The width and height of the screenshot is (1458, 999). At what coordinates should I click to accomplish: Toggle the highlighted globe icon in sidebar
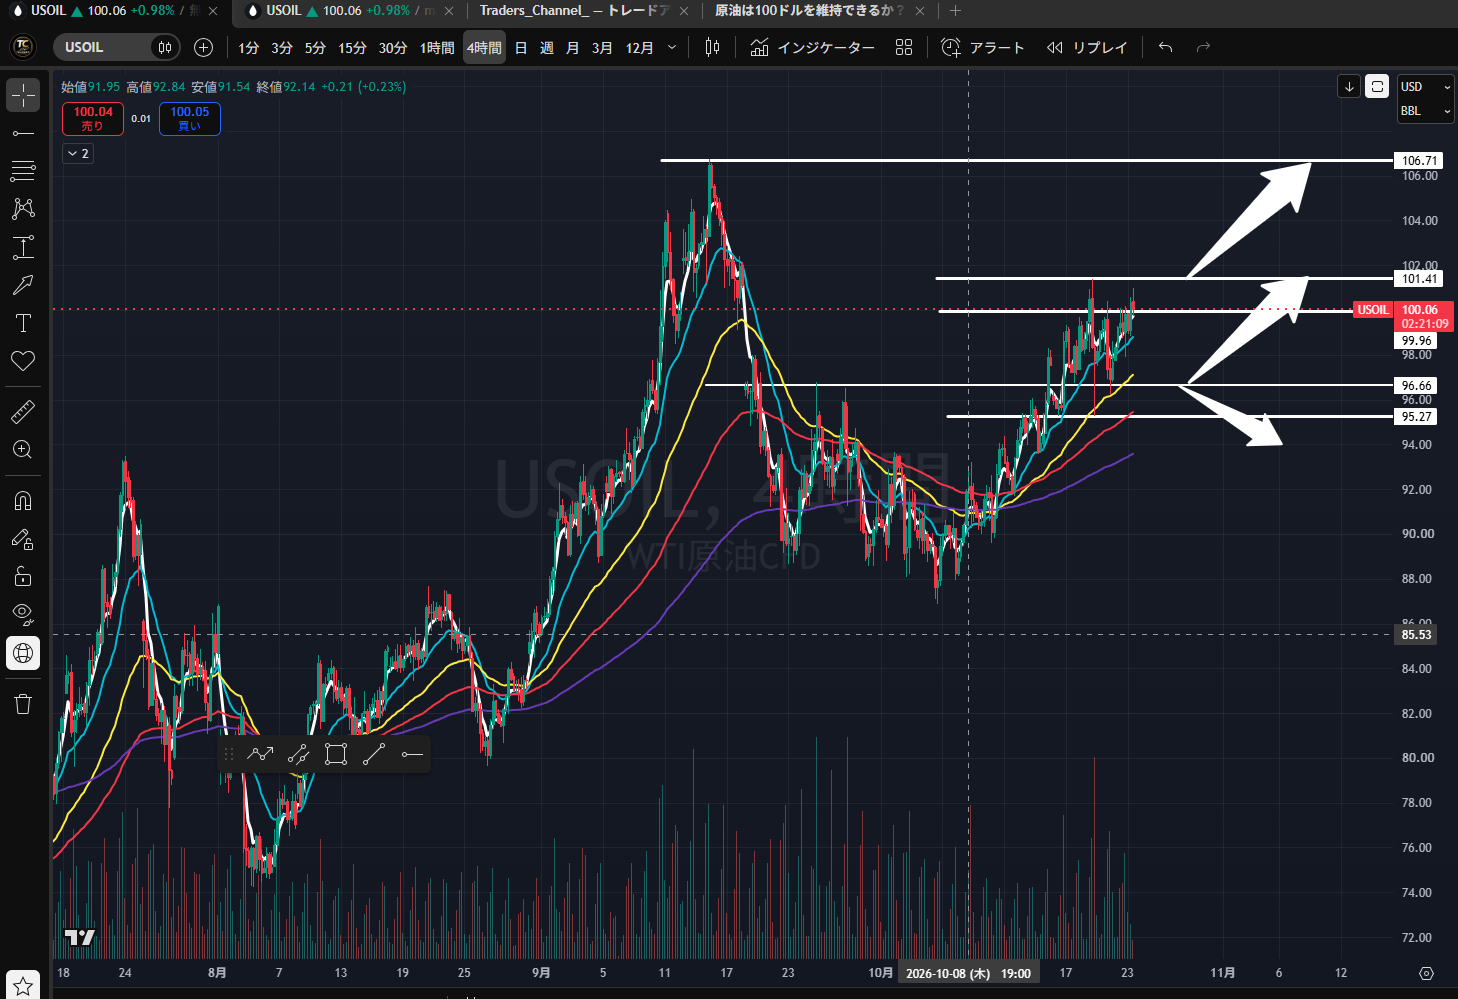(23, 653)
